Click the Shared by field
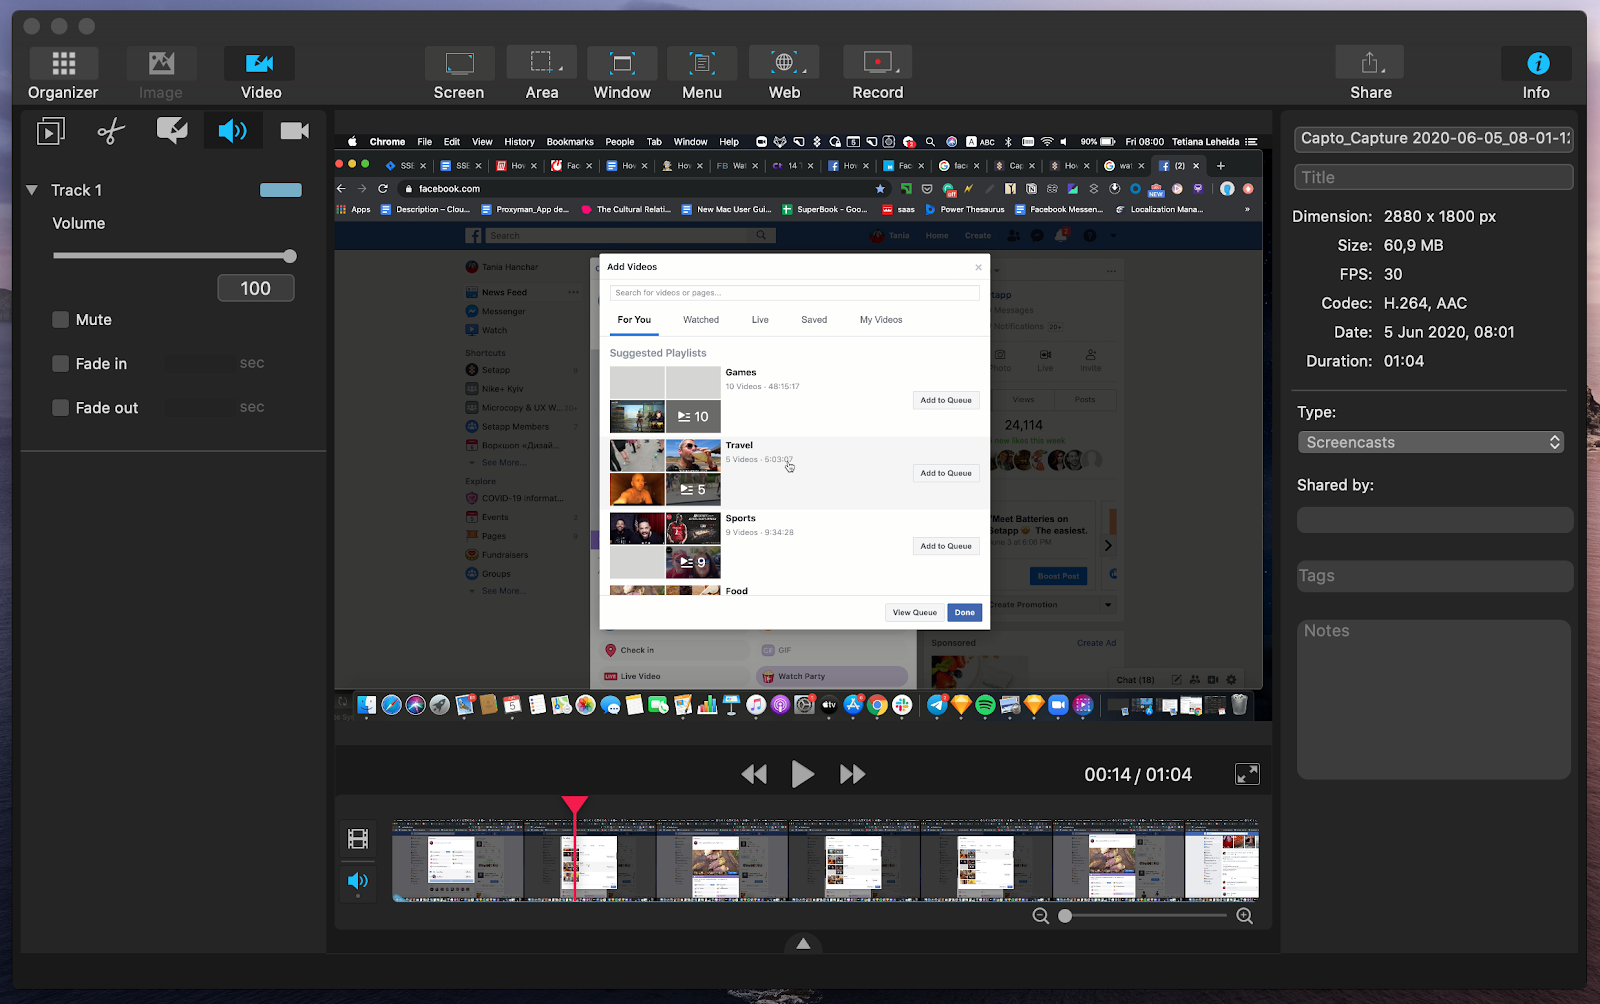This screenshot has width=1600, height=1004. point(1434,520)
